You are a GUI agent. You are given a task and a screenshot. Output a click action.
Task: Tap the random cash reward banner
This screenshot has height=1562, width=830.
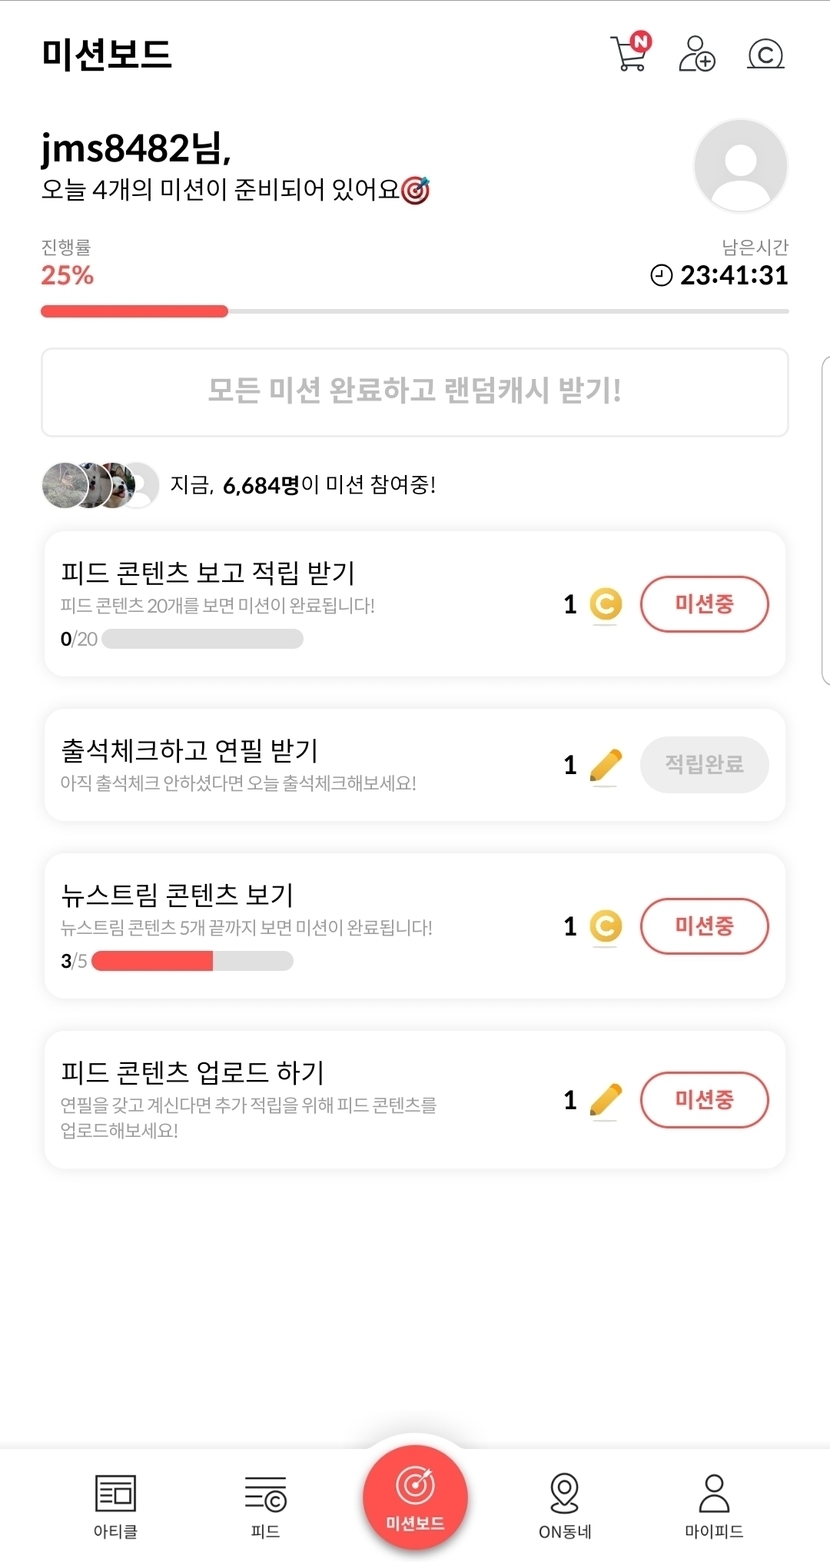point(415,392)
